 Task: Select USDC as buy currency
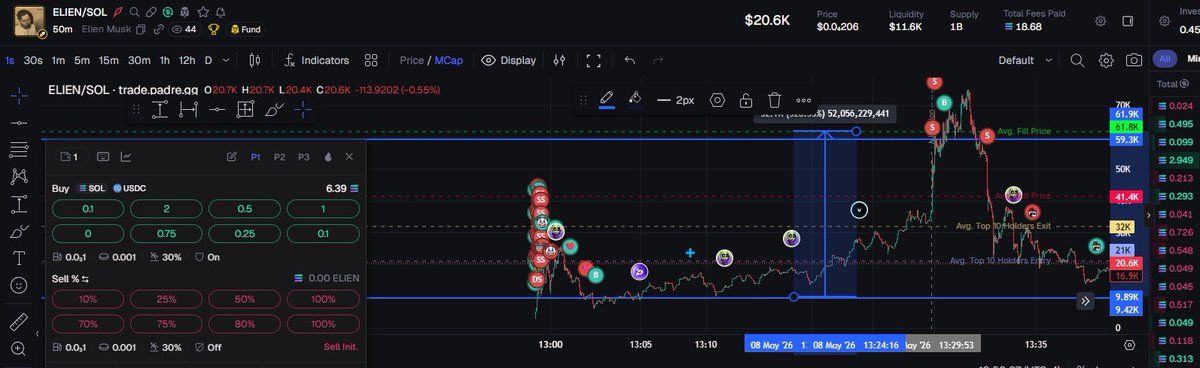(x=130, y=188)
